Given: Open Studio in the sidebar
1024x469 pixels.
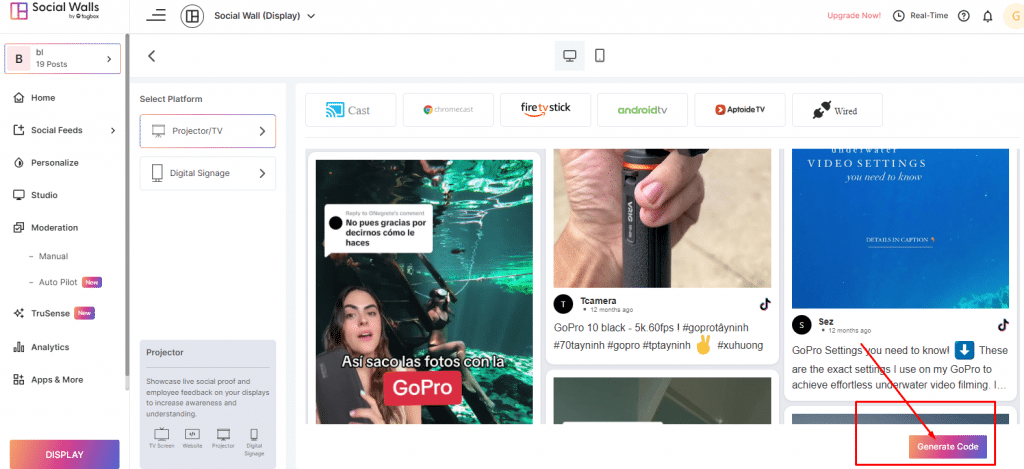Looking at the screenshot, I should 44,195.
